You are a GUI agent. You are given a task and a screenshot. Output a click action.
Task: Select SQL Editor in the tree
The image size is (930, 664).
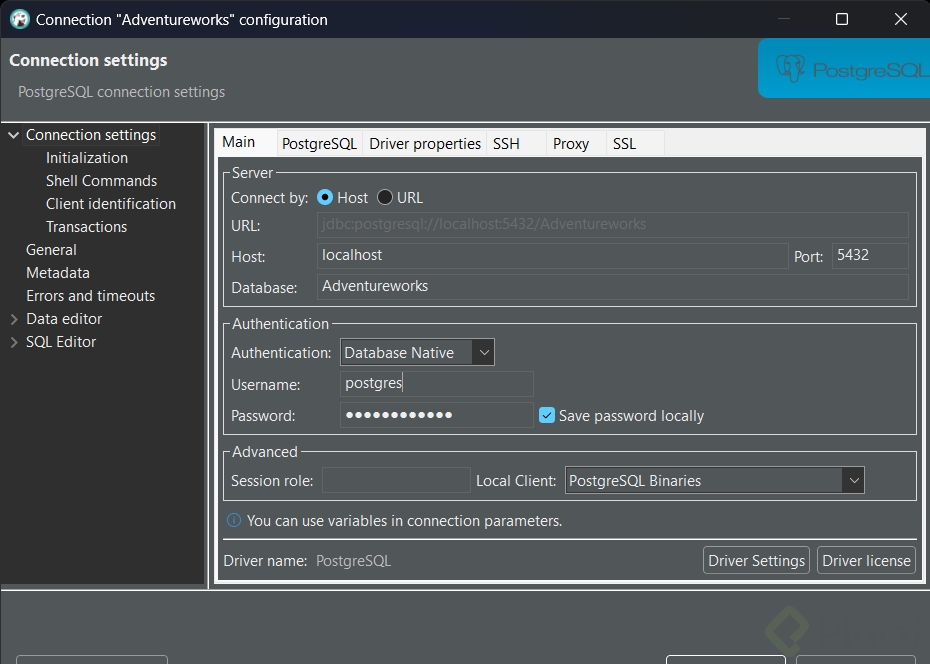(x=60, y=342)
